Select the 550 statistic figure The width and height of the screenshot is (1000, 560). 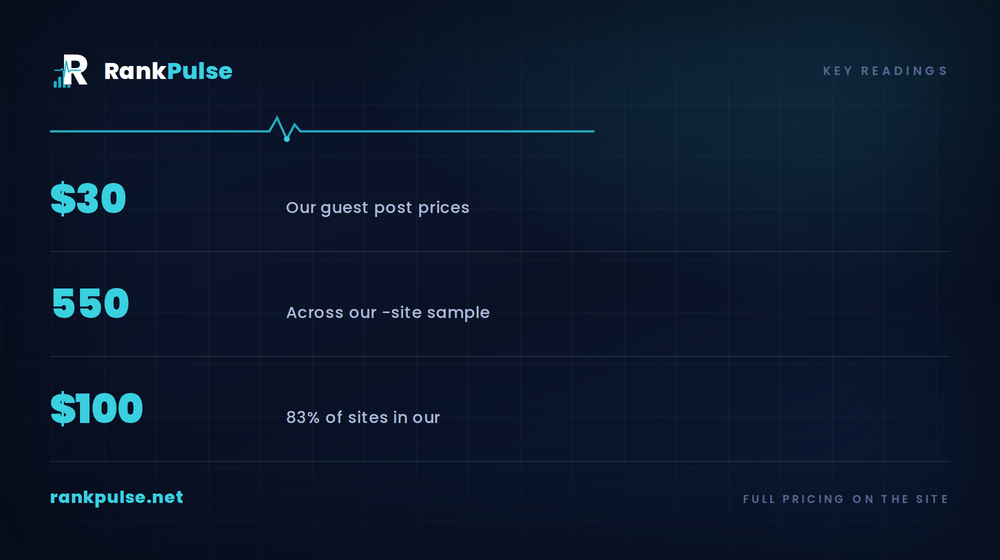(x=90, y=303)
